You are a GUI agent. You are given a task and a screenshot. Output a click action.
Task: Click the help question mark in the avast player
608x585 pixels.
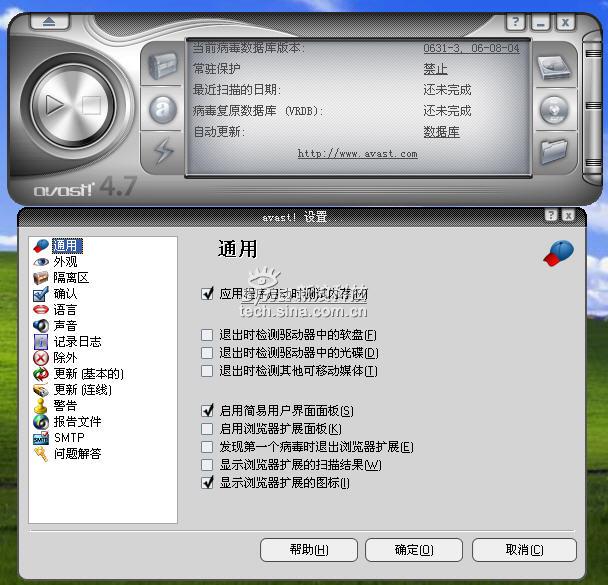point(515,21)
